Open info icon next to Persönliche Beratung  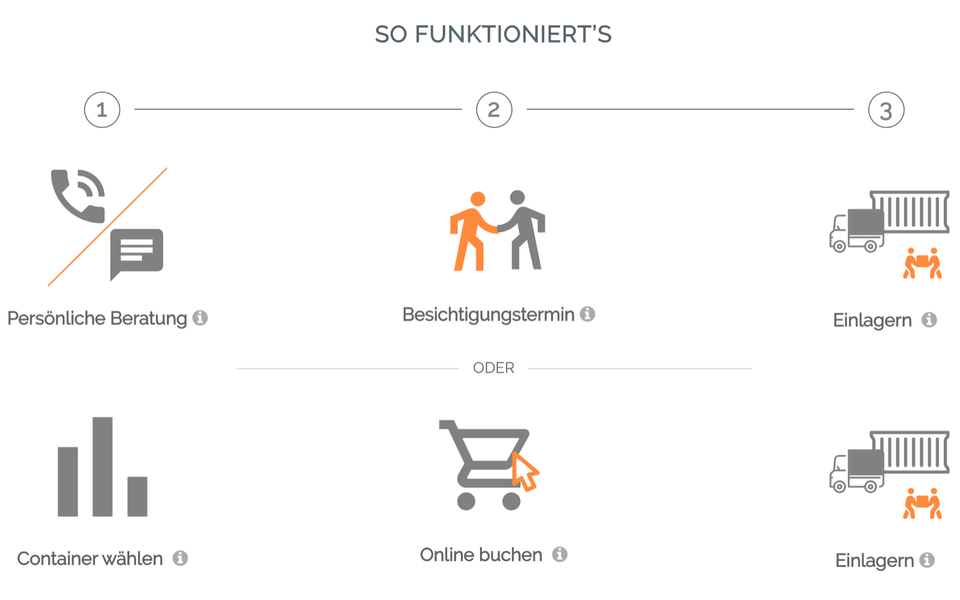[200, 318]
